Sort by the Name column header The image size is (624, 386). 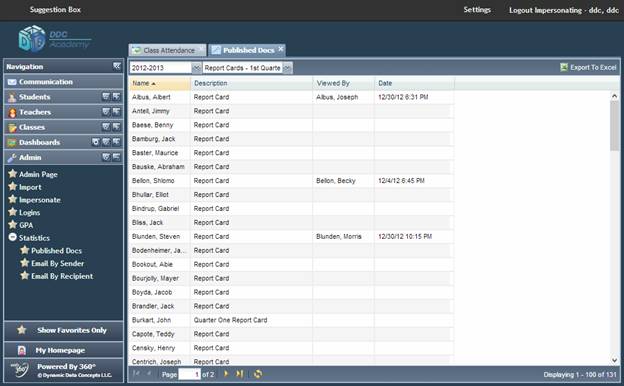160,83
